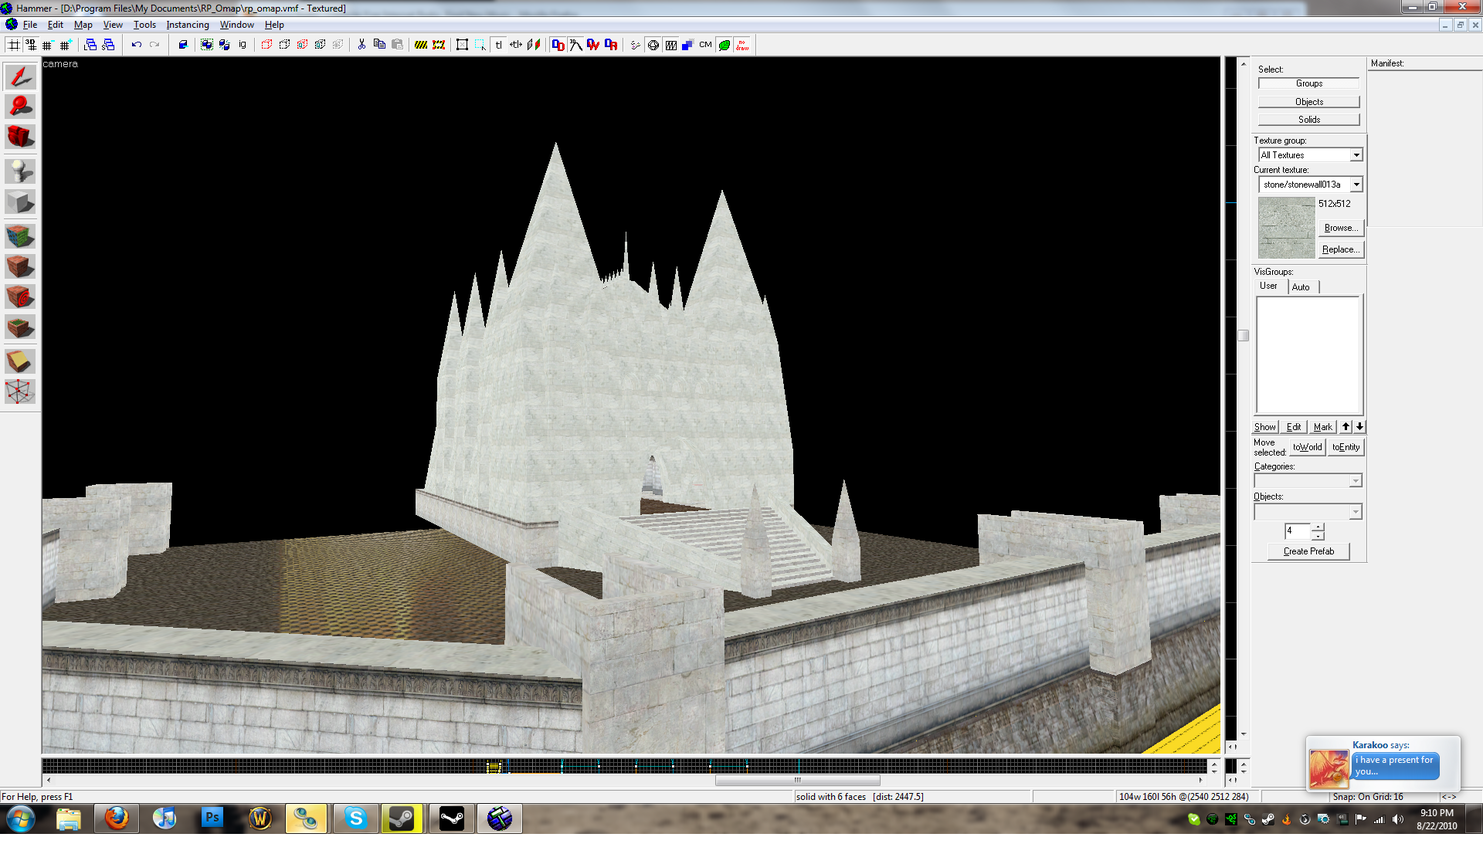Click Carve with selected objects icon

coord(183,45)
